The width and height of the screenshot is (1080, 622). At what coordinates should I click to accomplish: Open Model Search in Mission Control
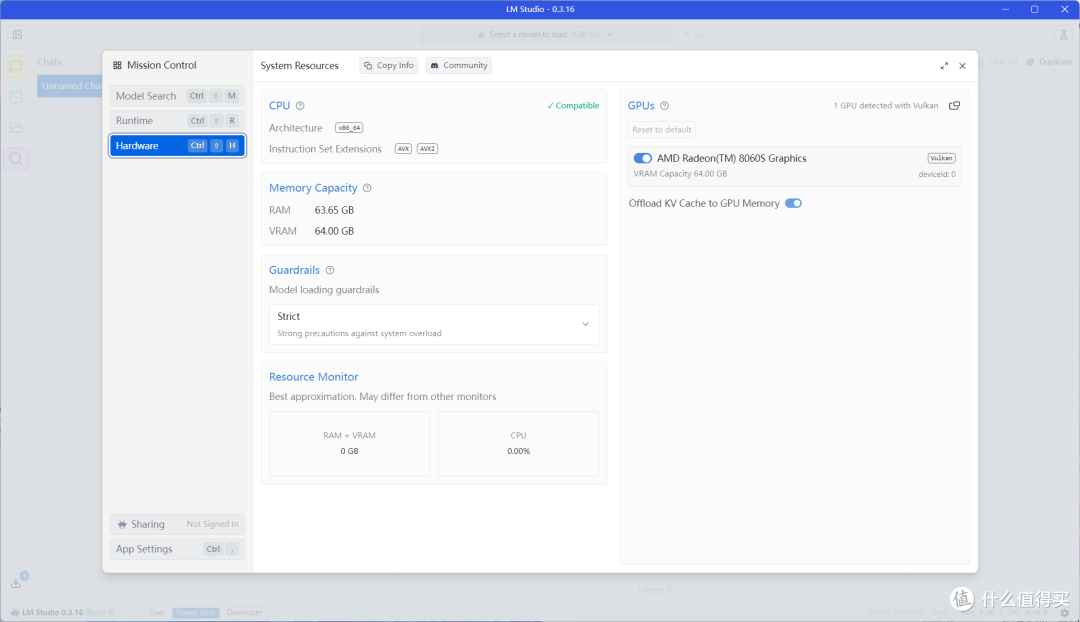(x=177, y=96)
